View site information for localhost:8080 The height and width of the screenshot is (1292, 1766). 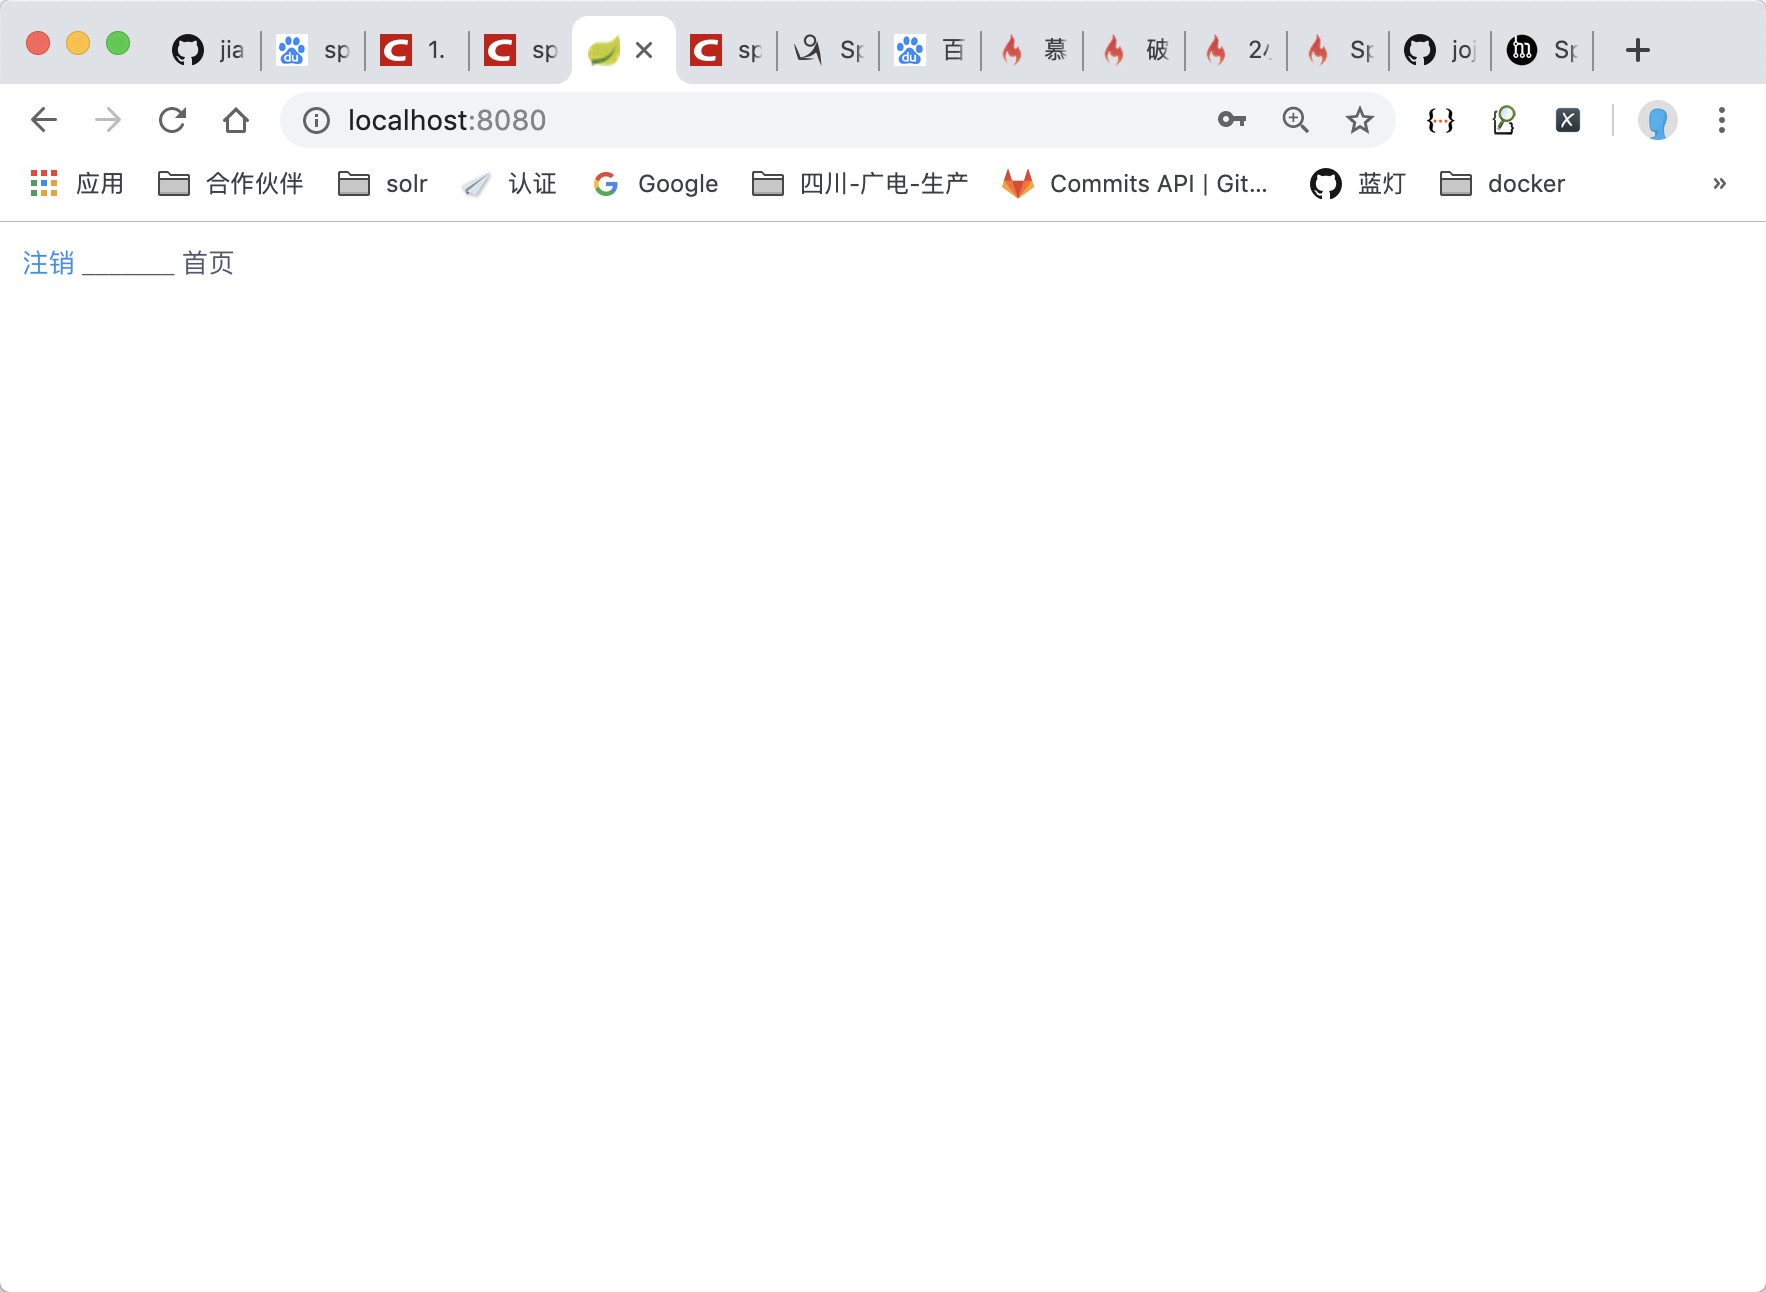coord(317,120)
